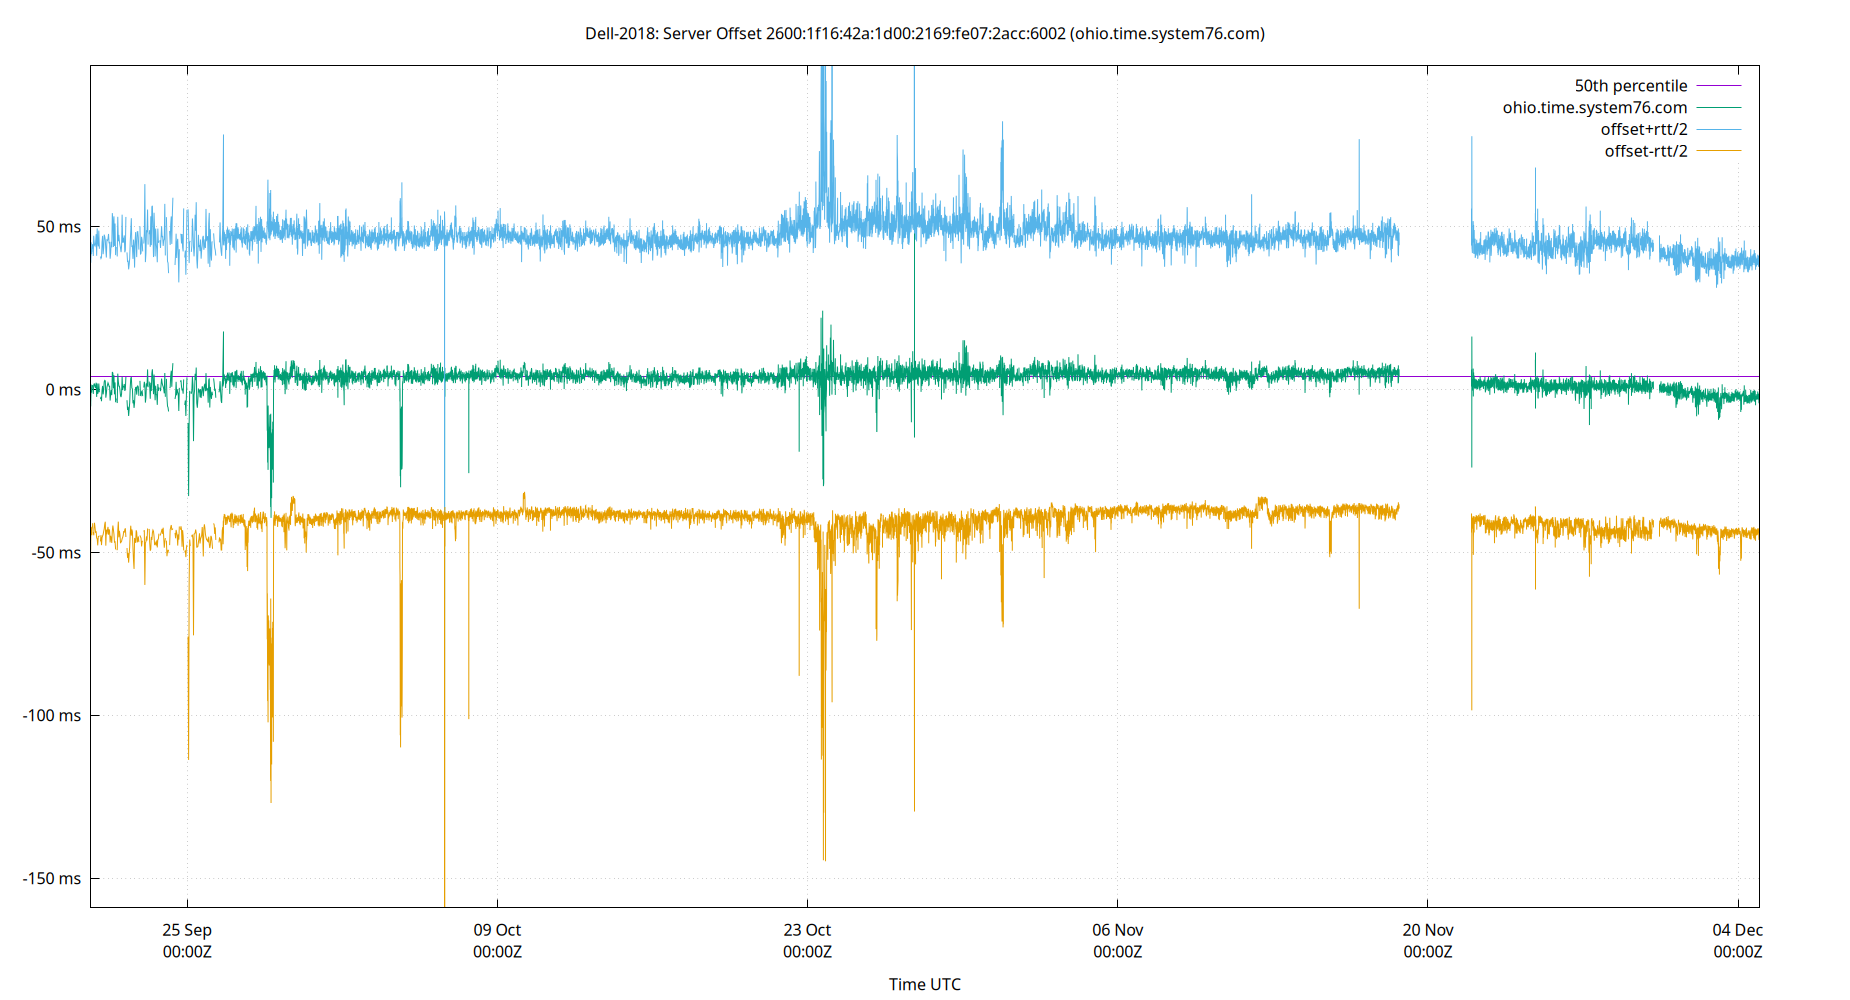1850x1000 pixels.
Task: Click the ohio.time.system76.com legend text
Action: point(1594,107)
